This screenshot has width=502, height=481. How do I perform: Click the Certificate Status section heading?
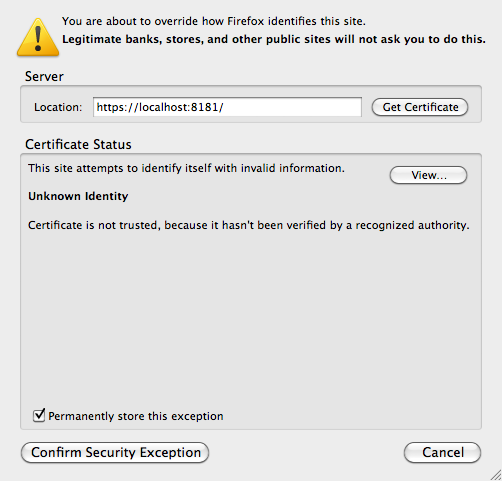click(x=78, y=144)
